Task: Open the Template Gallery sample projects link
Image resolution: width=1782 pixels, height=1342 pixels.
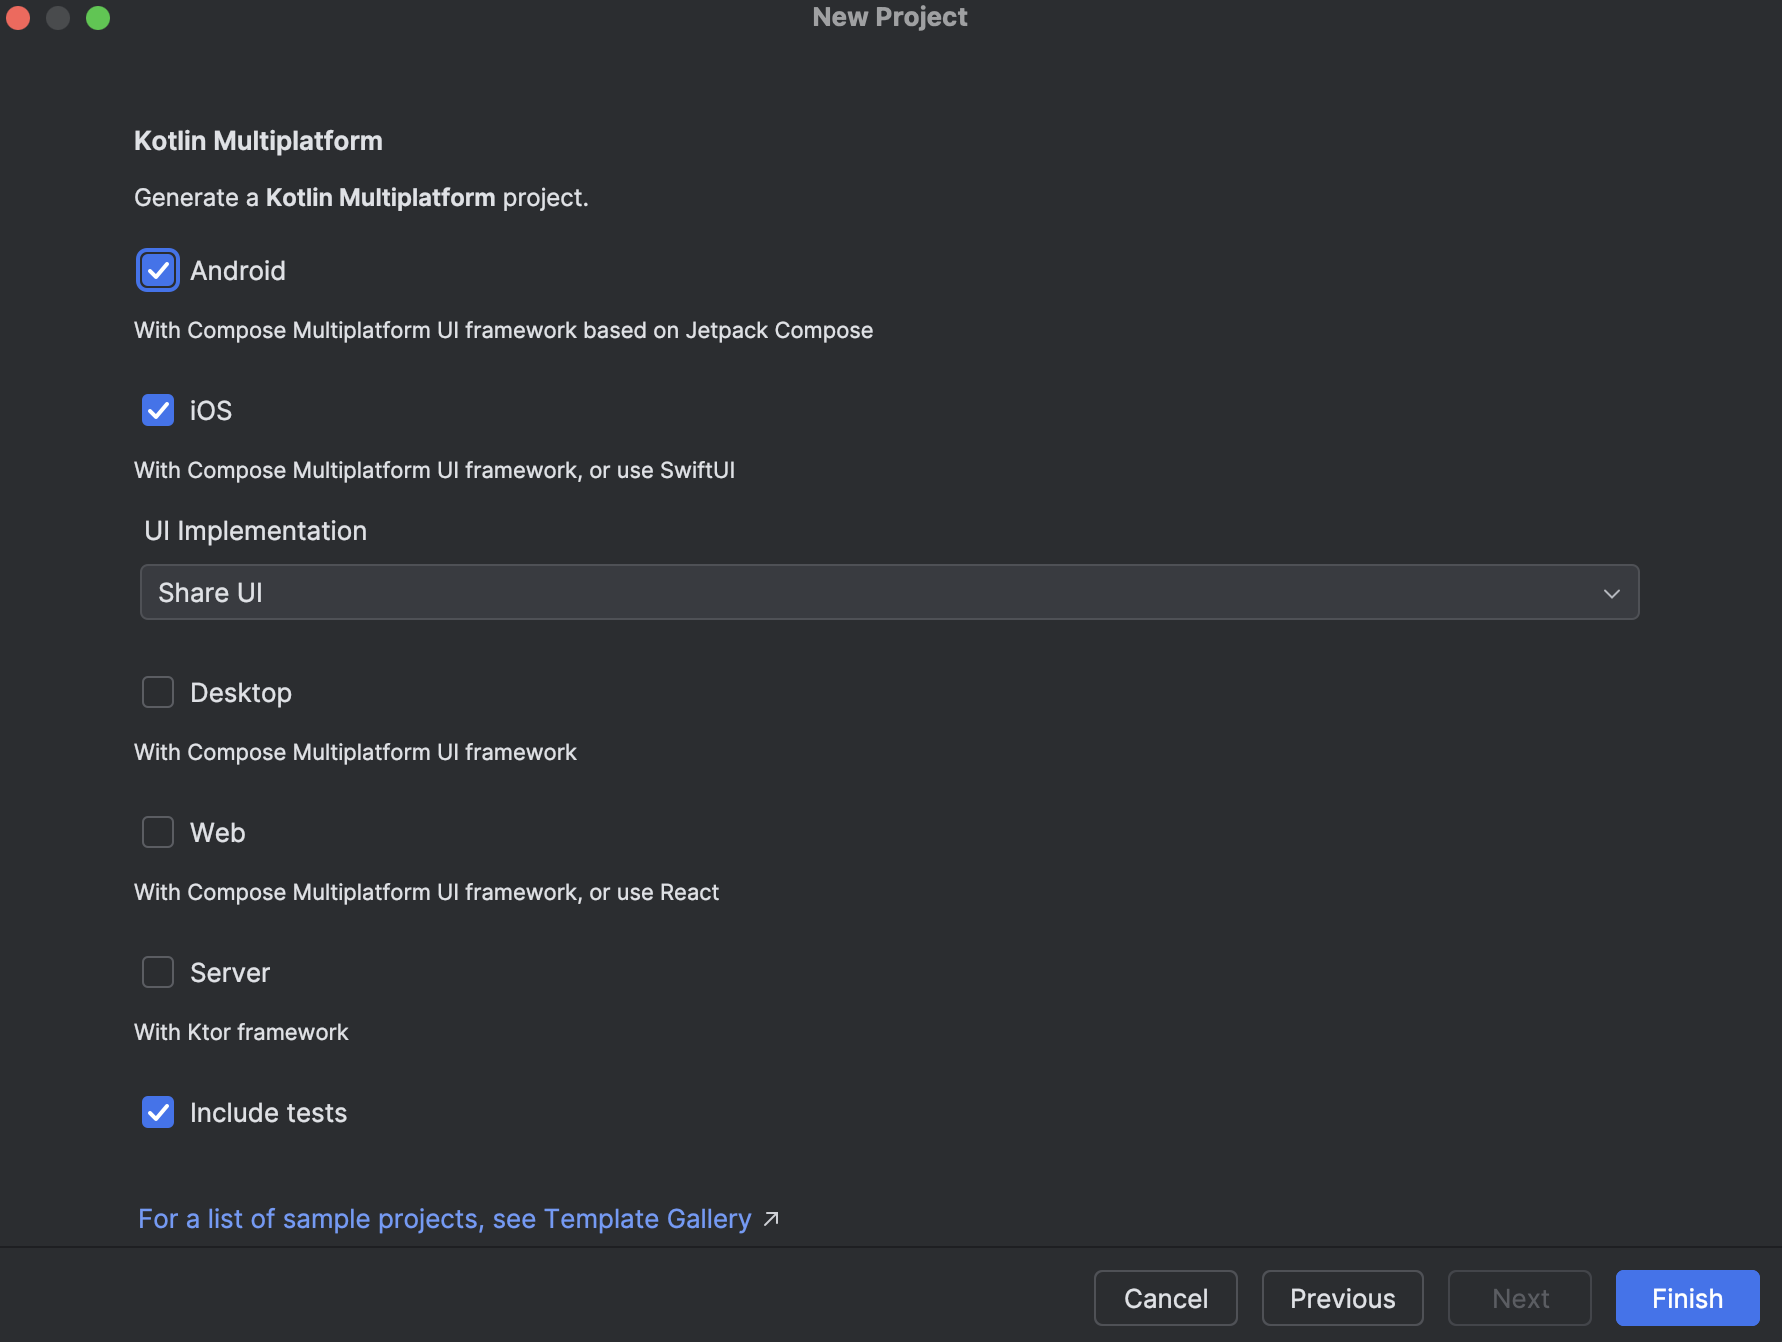Action: coord(444,1219)
